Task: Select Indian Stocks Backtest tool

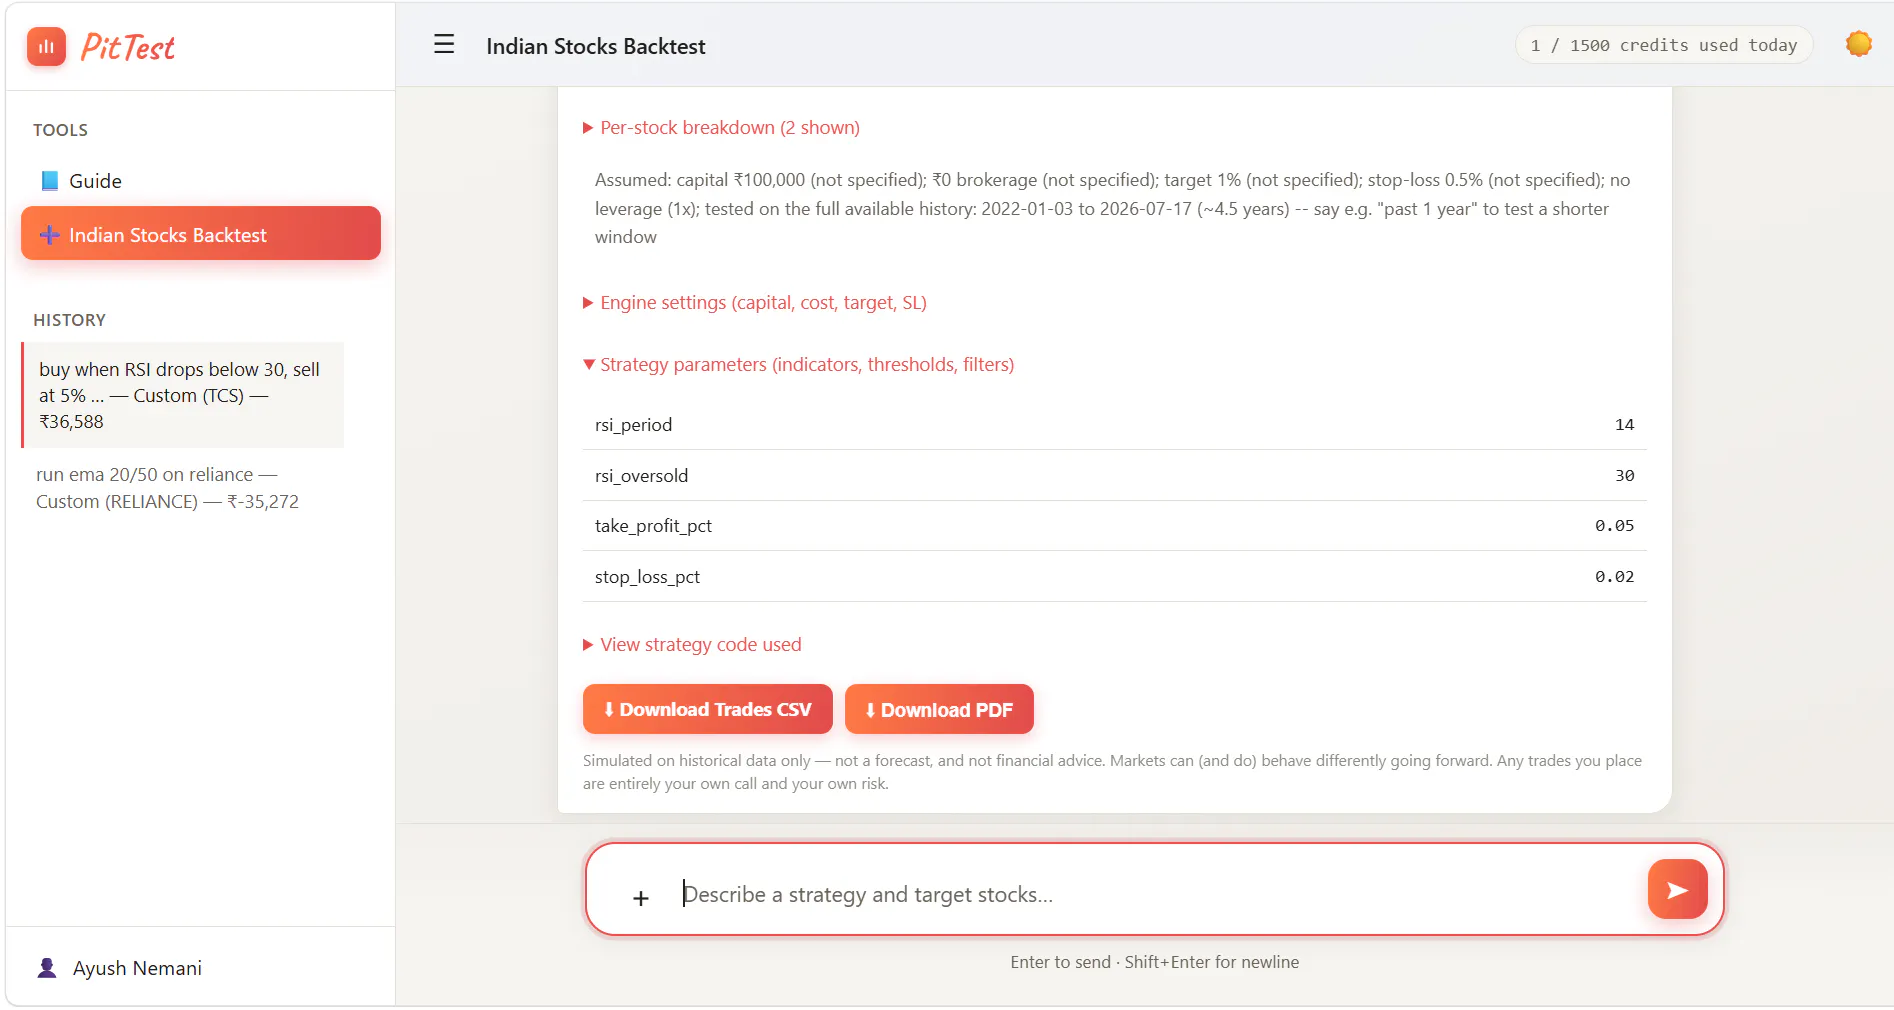Action: click(x=200, y=233)
